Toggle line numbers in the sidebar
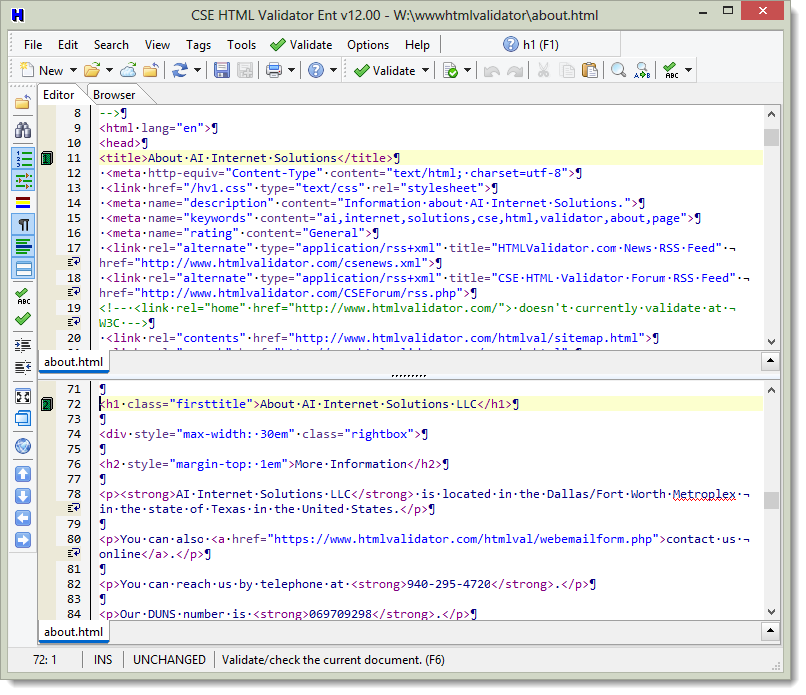Viewport: 806px width, 695px height. 23,159
